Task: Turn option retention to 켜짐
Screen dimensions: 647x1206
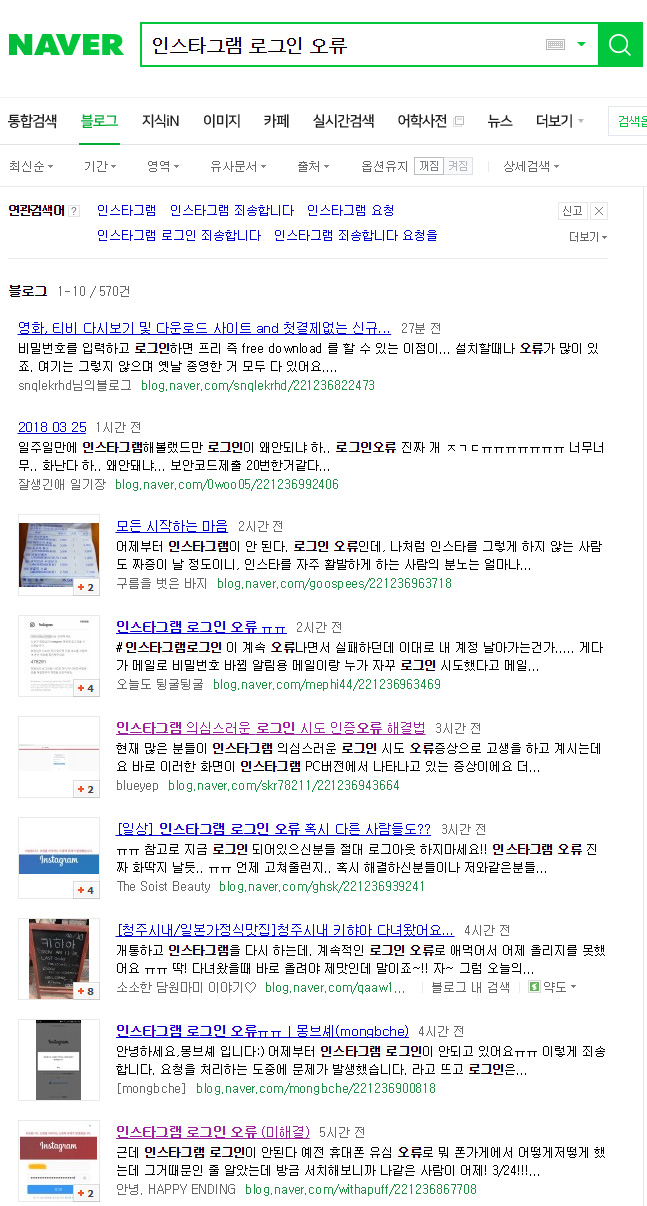Action: tap(458, 166)
